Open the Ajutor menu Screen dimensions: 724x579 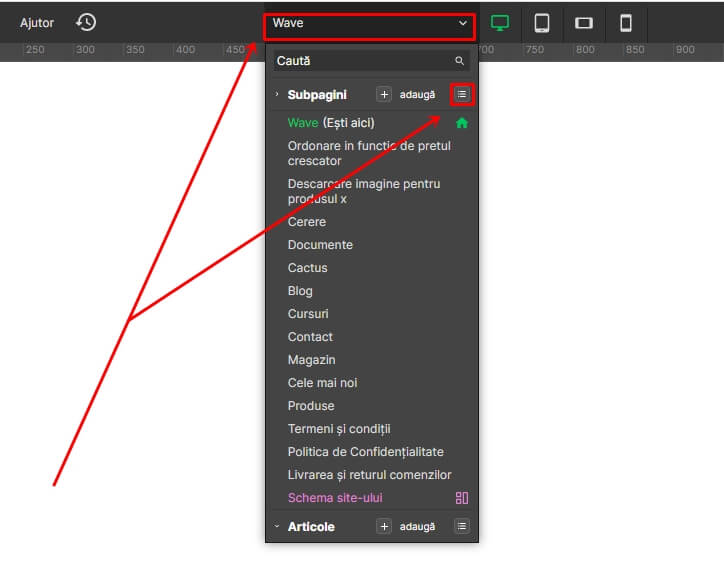pyautogui.click(x=37, y=22)
